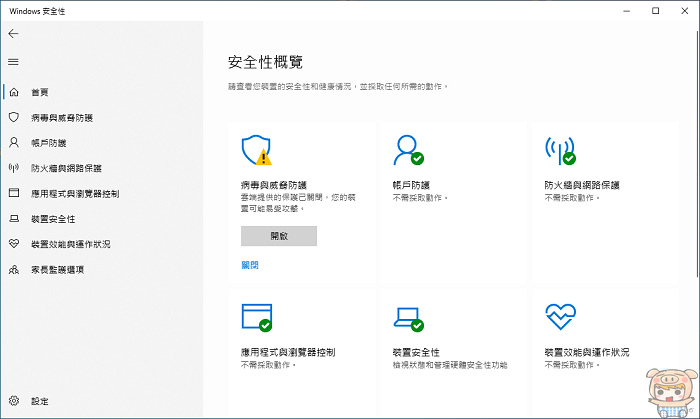Maximize the Windows 安全性 window
Screen dimensions: 700x419
[x=655, y=11]
